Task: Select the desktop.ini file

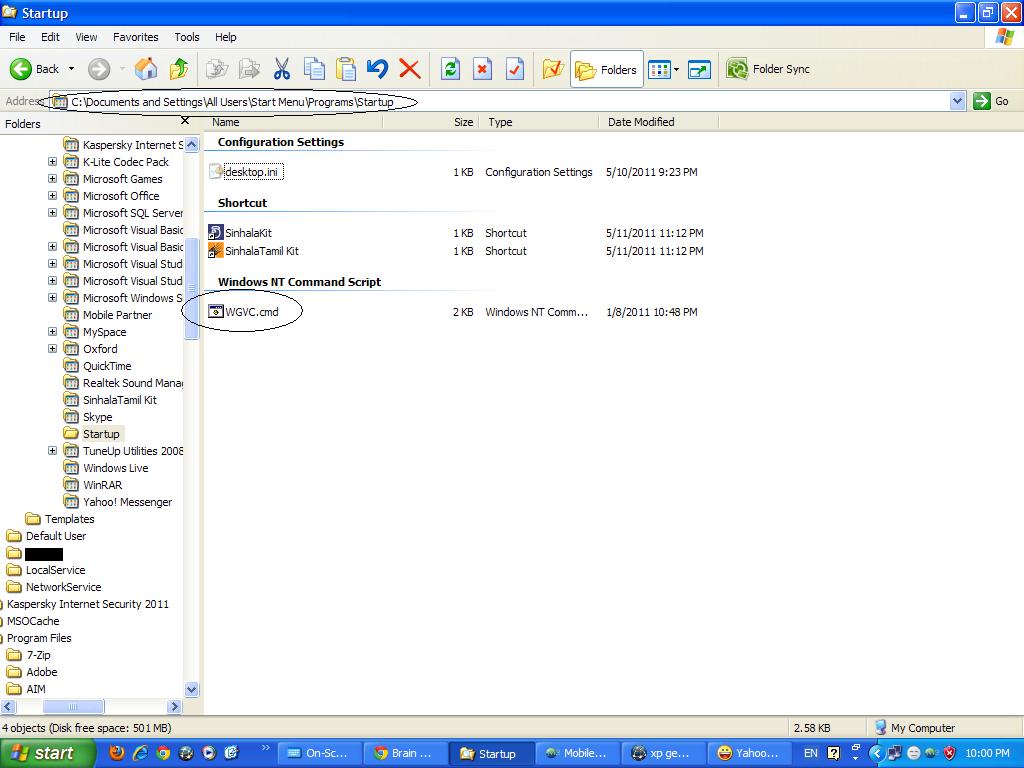Action: tap(251, 172)
